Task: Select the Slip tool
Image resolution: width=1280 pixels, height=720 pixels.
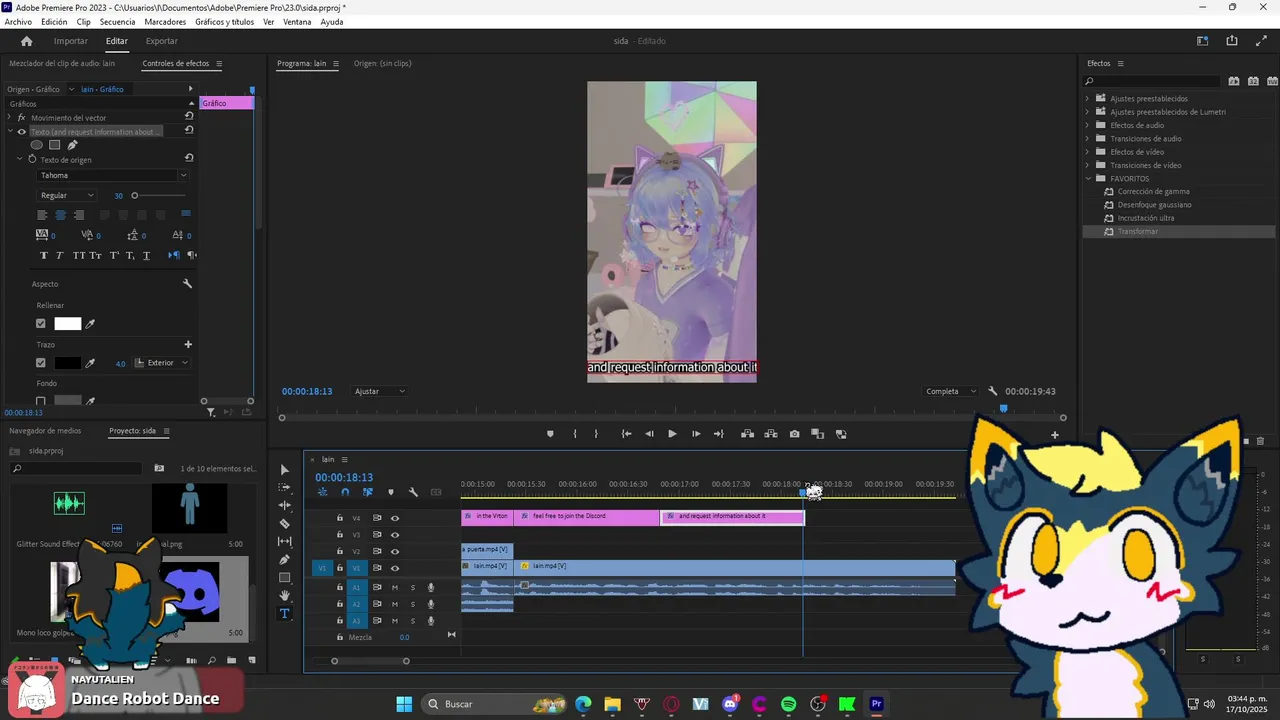Action: coord(284,542)
